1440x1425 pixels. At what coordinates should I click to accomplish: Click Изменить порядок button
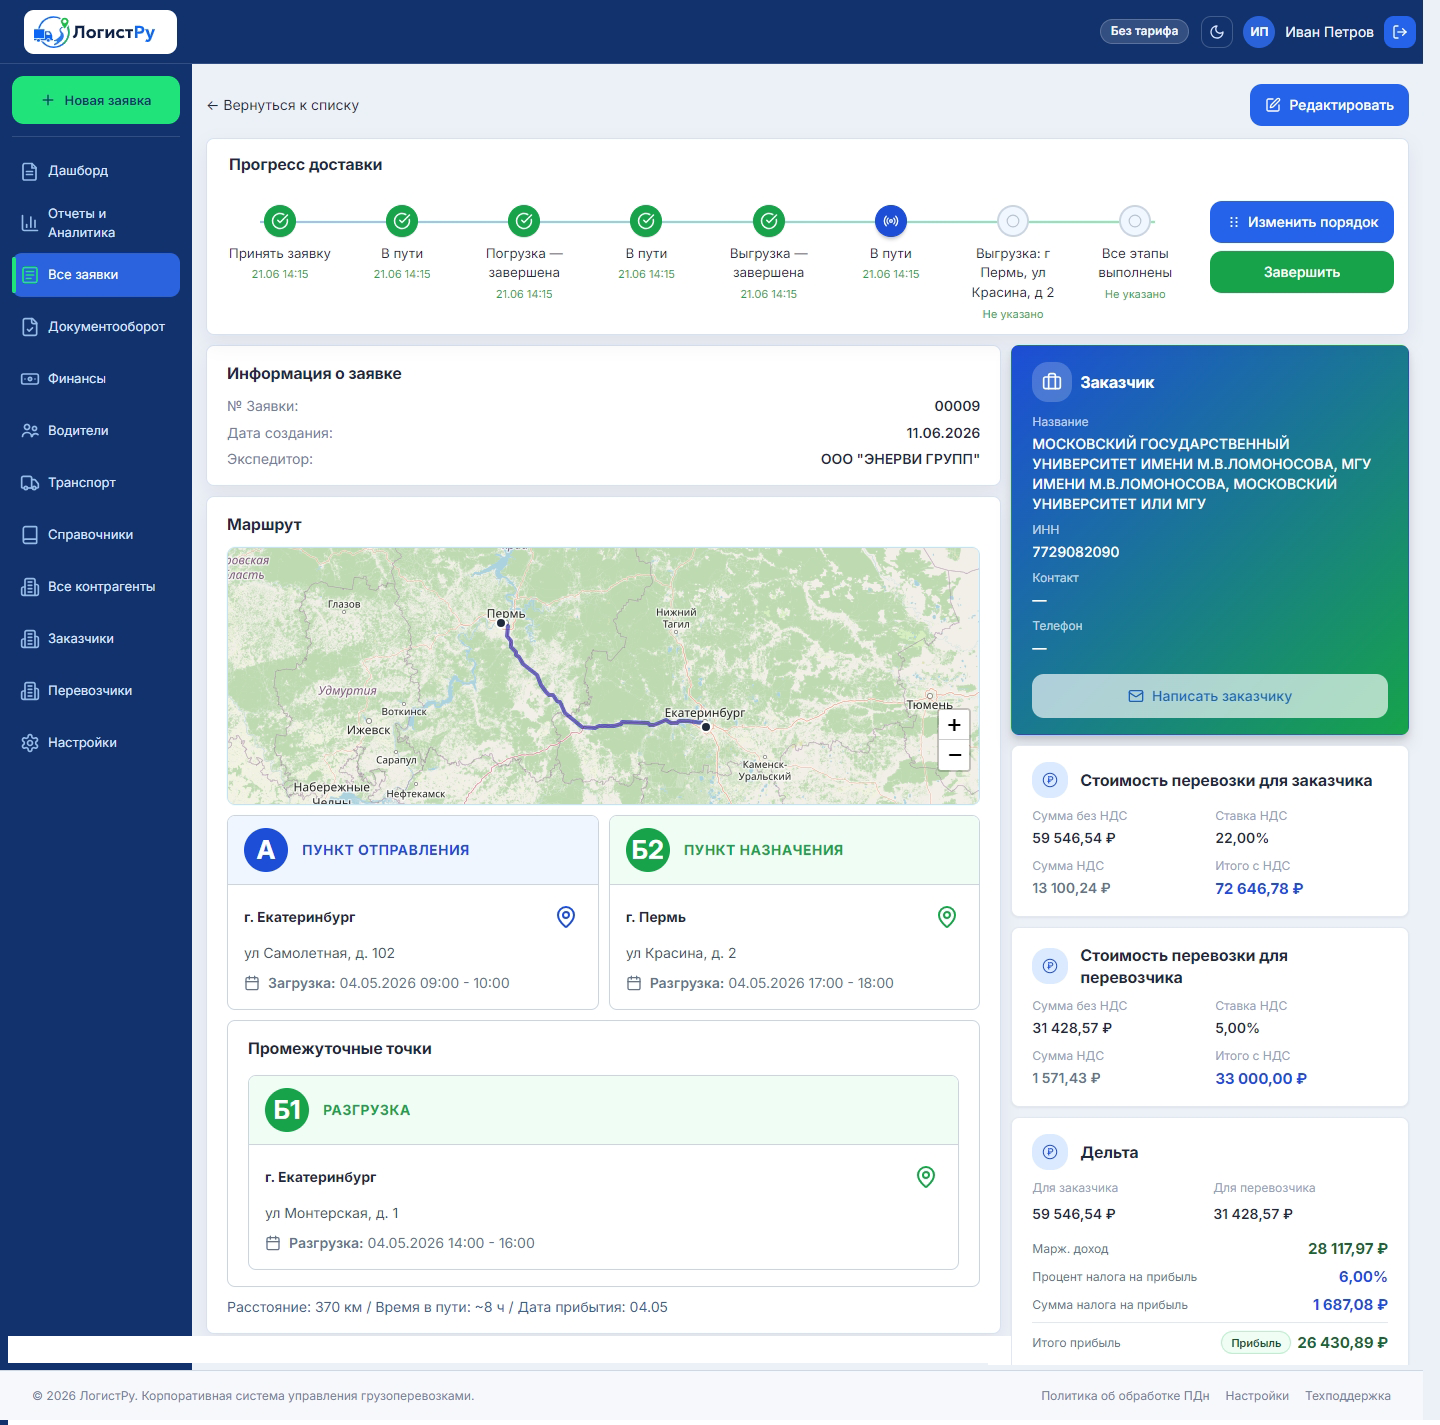coord(1302,222)
